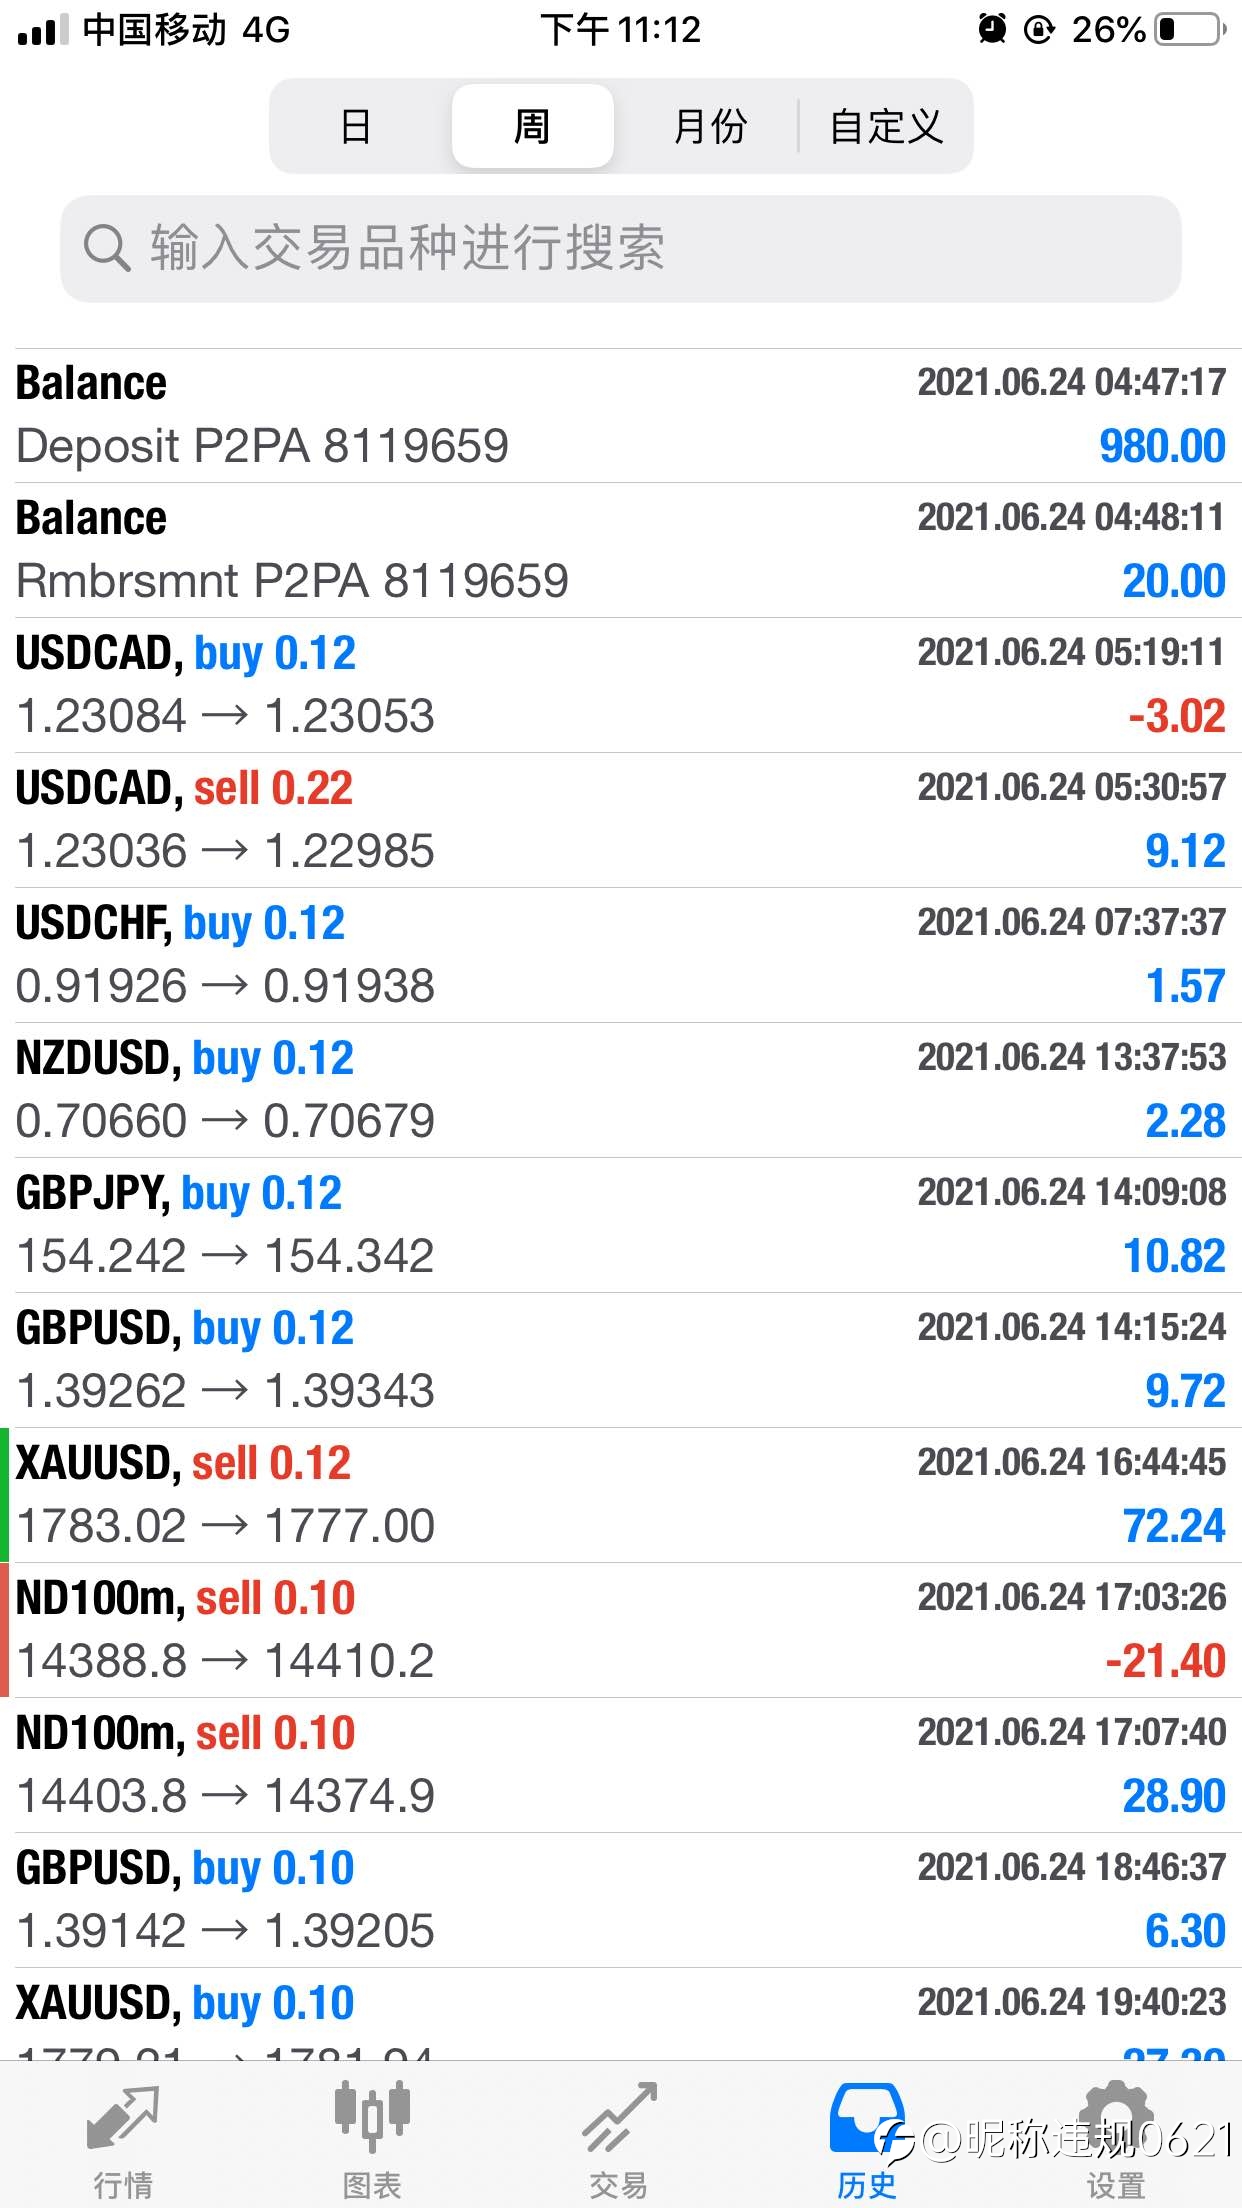Viewport: 1242px width, 2208px height.
Task: Tap the battery indicator in status bar
Action: (x=1190, y=29)
